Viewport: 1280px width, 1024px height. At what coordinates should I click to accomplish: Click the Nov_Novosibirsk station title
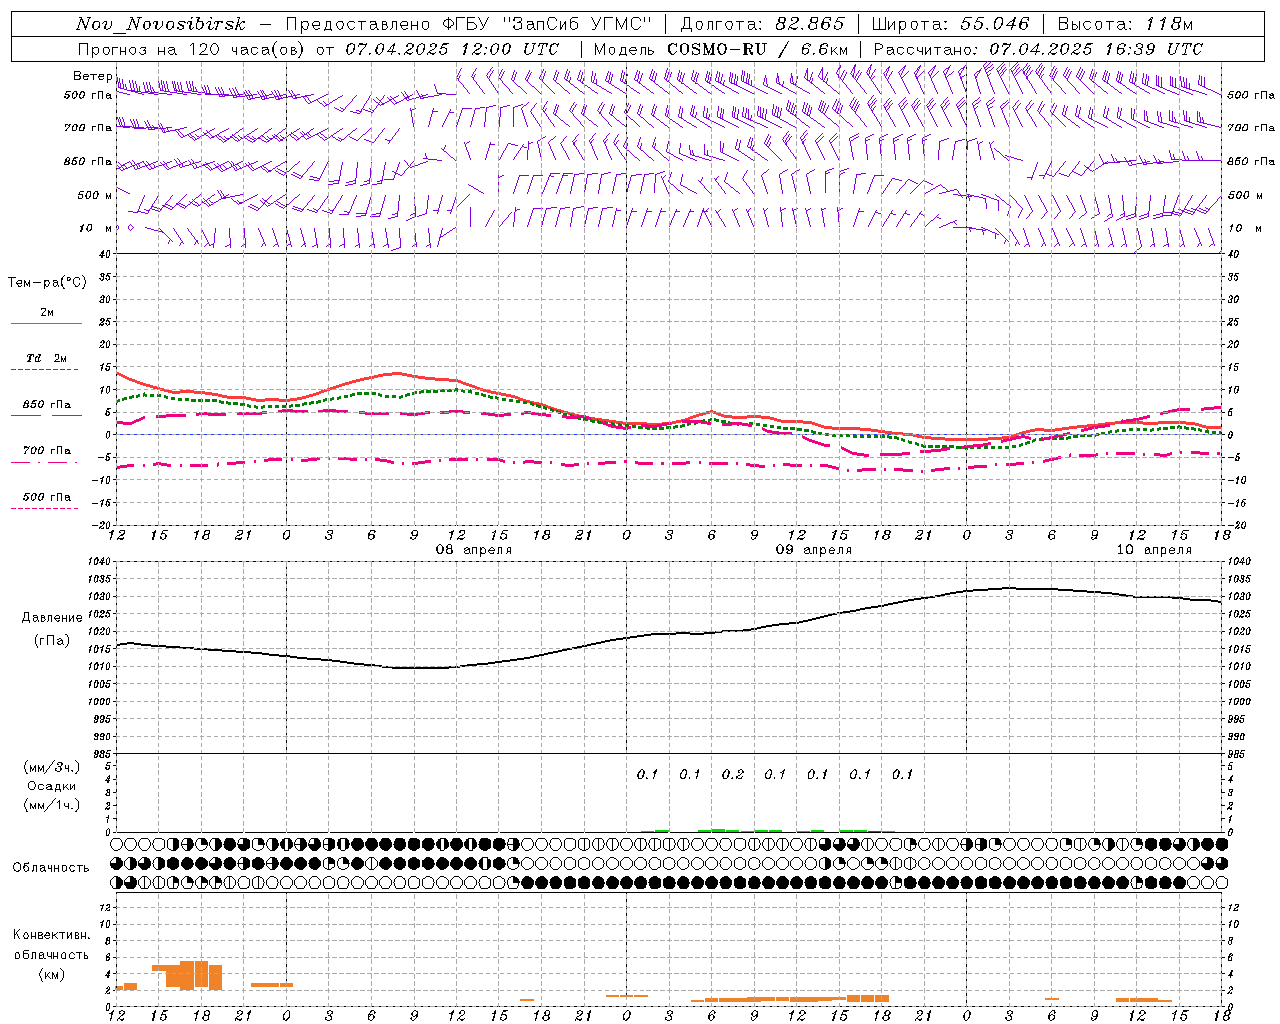click(x=161, y=24)
